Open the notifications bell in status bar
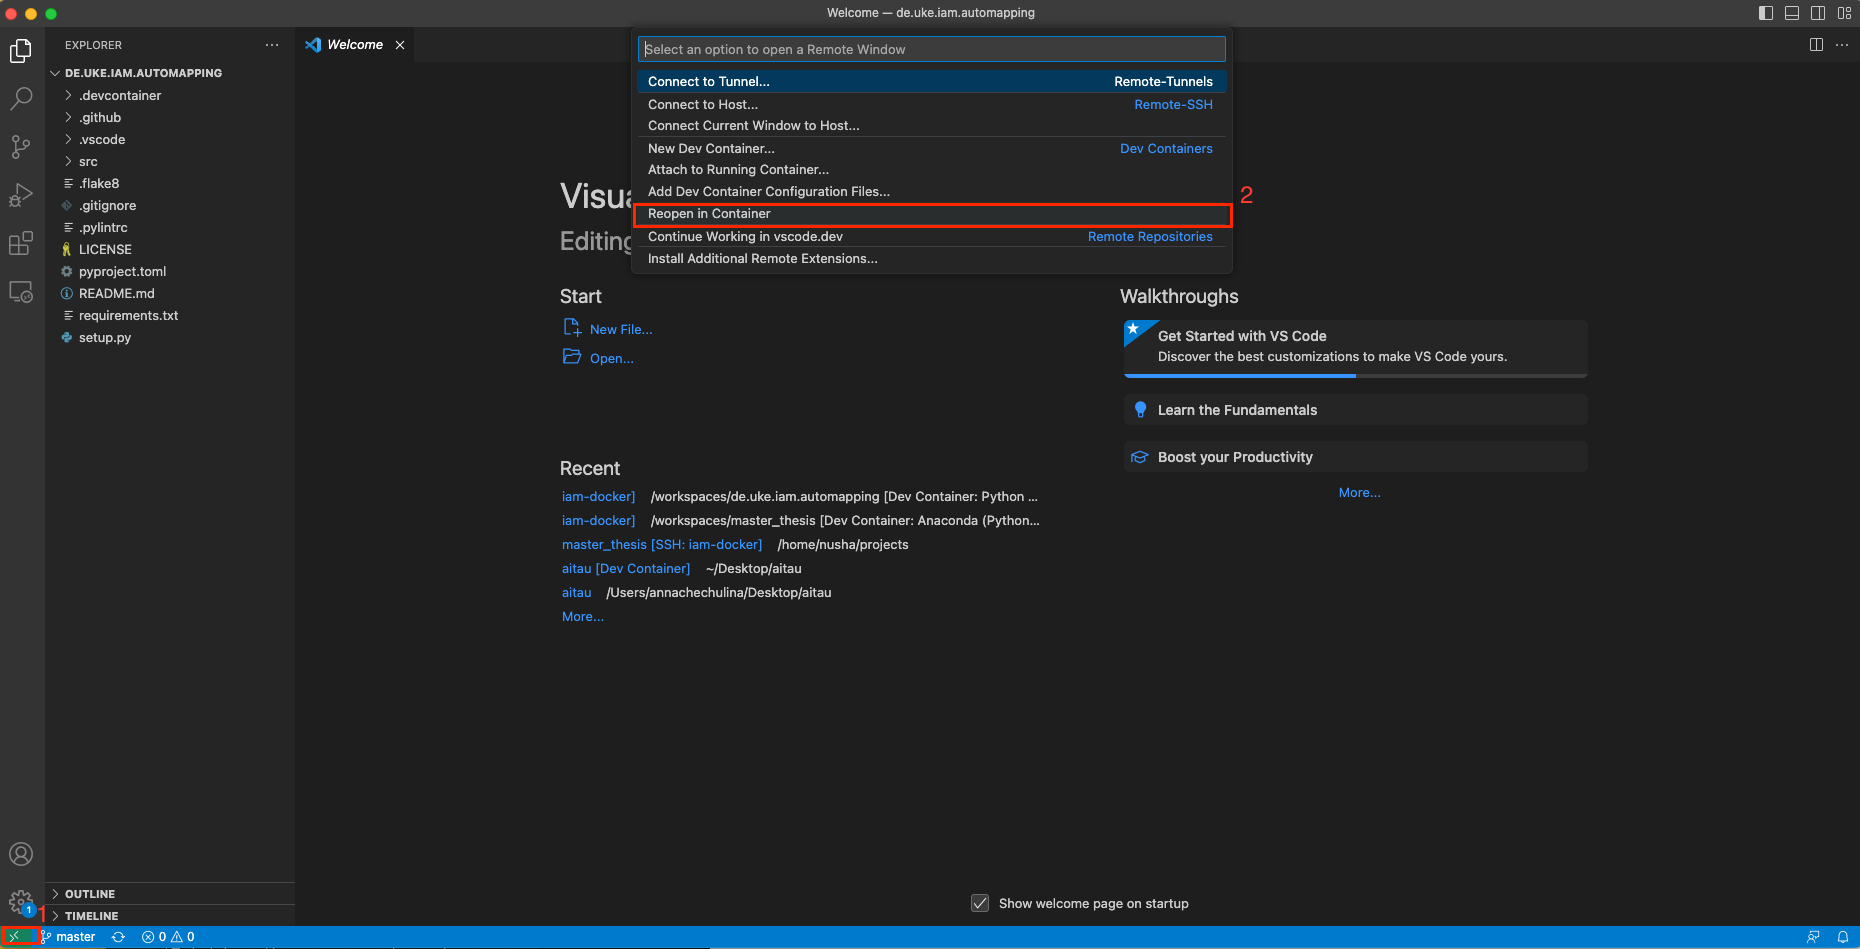1860x949 pixels. (x=1842, y=937)
